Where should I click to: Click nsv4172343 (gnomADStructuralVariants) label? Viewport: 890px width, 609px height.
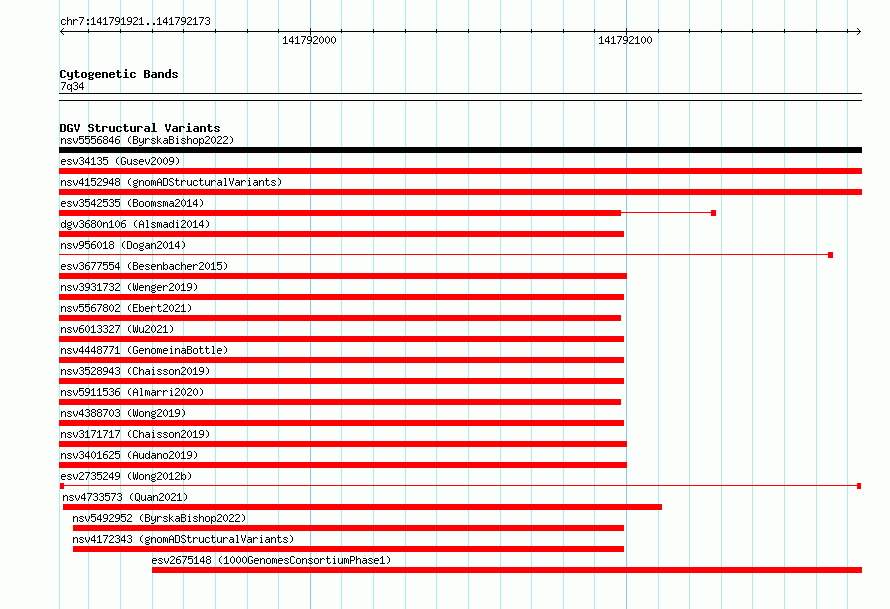coord(183,539)
